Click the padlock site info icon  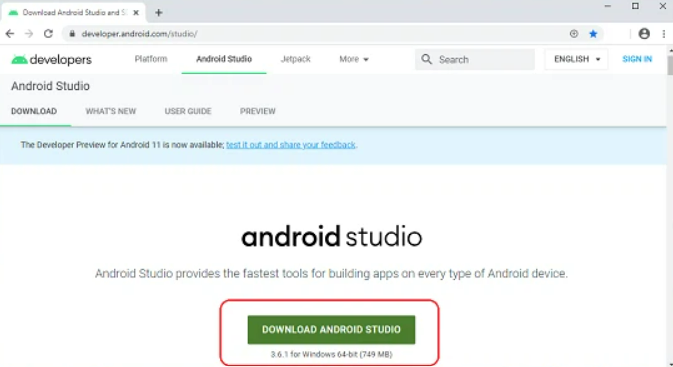(x=72, y=33)
